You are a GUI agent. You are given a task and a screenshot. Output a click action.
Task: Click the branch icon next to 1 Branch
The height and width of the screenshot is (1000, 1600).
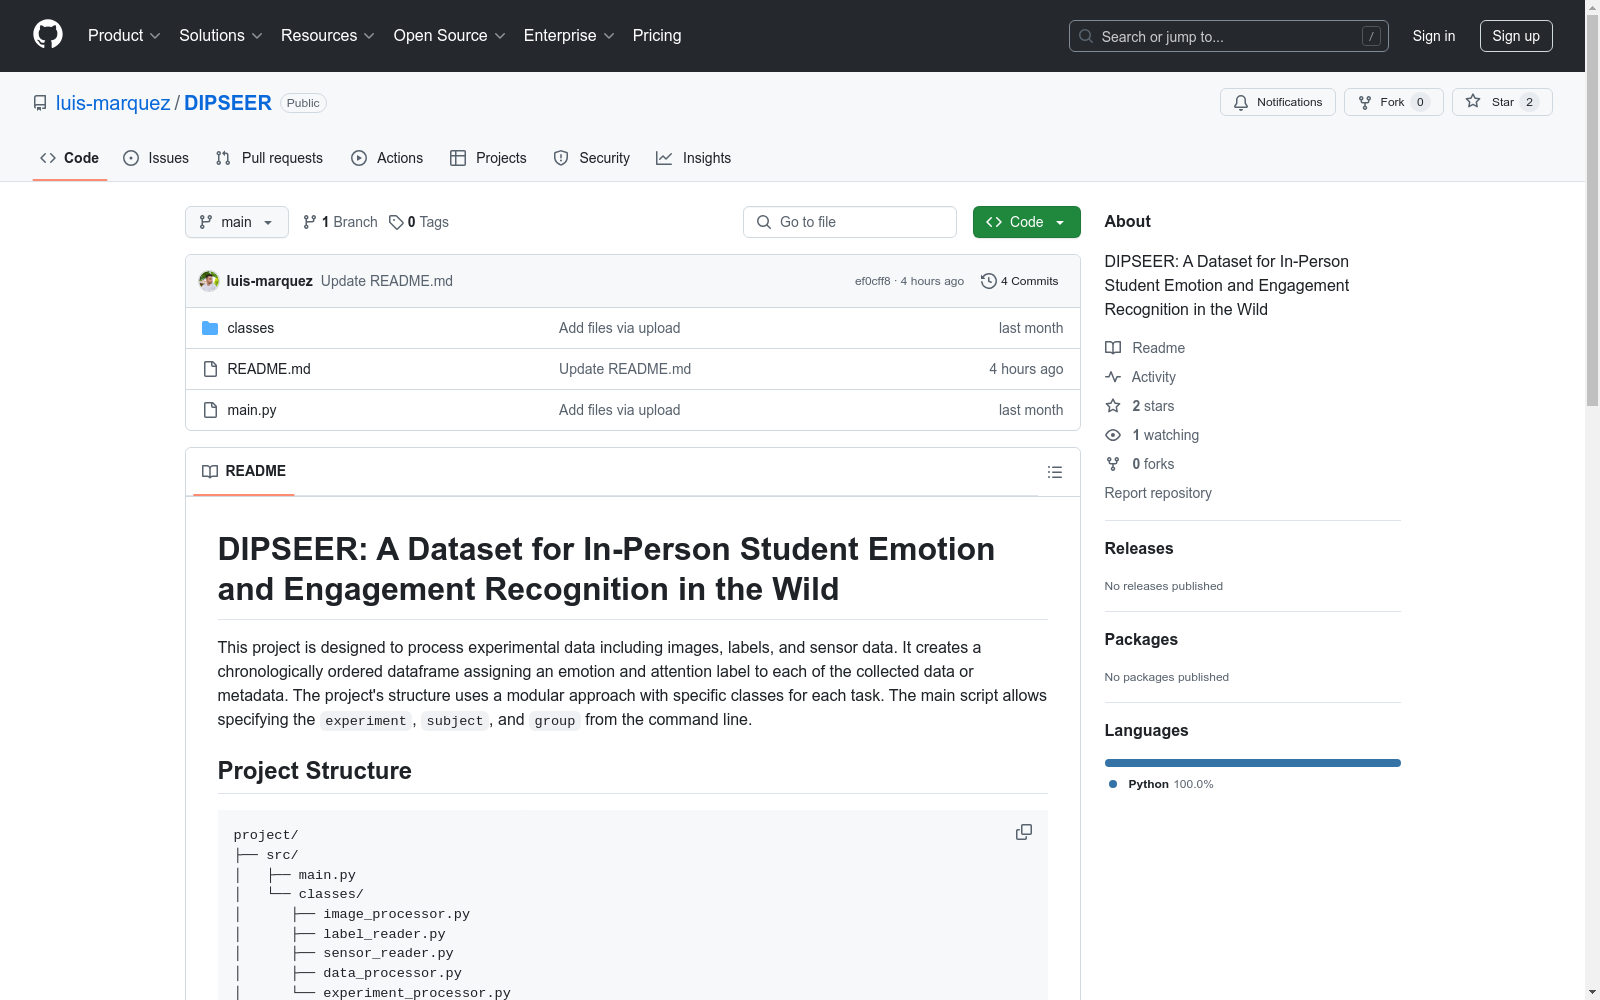point(310,222)
